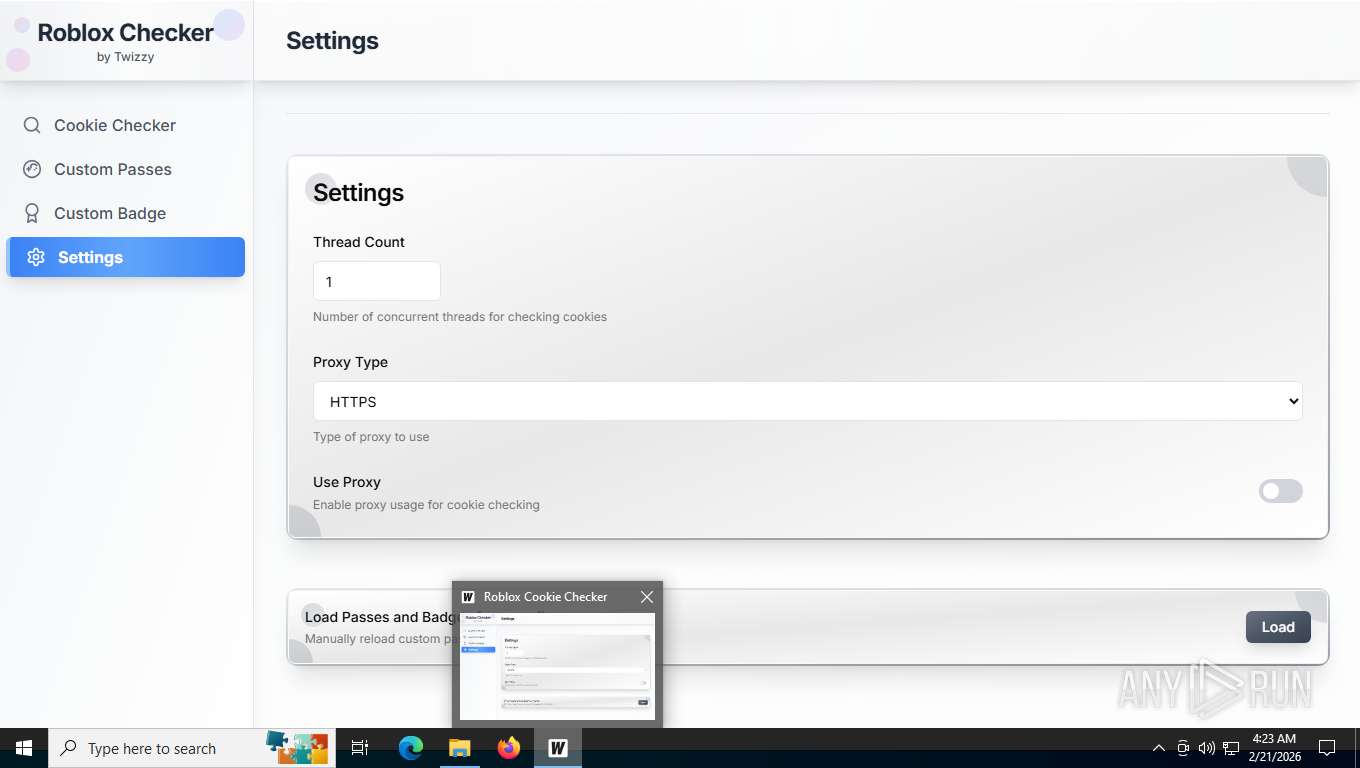Click the meet-now camera tray icon

tap(1183, 748)
